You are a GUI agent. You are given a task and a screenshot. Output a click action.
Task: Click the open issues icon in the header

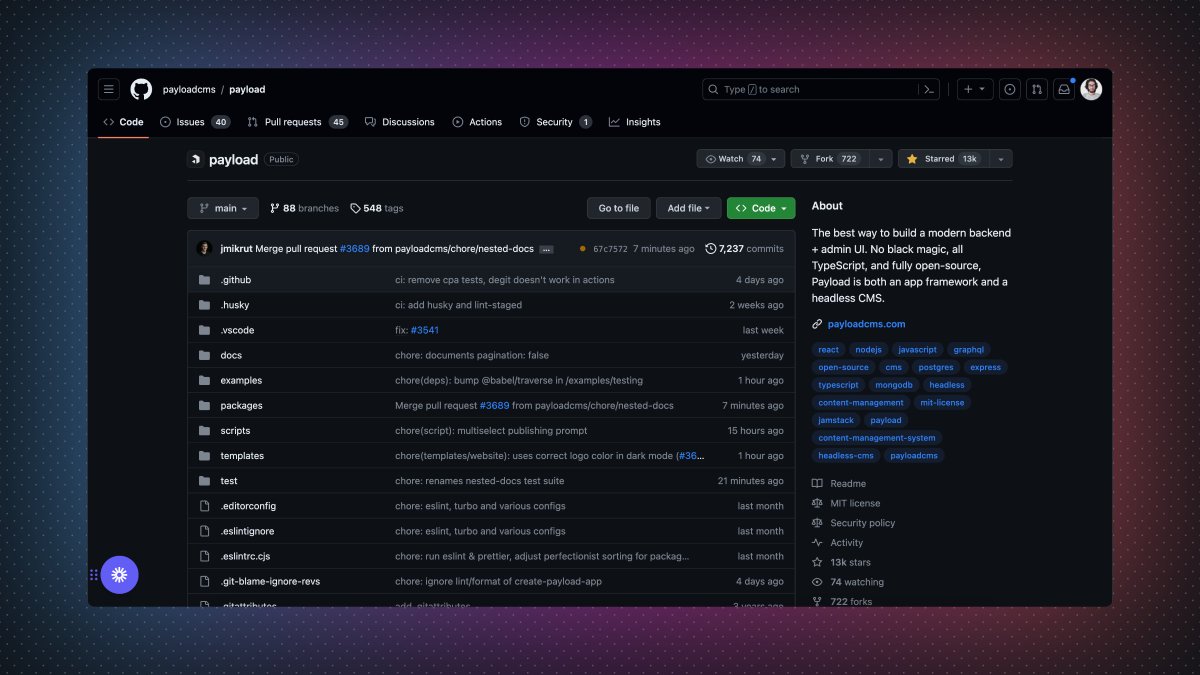[x=1010, y=89]
